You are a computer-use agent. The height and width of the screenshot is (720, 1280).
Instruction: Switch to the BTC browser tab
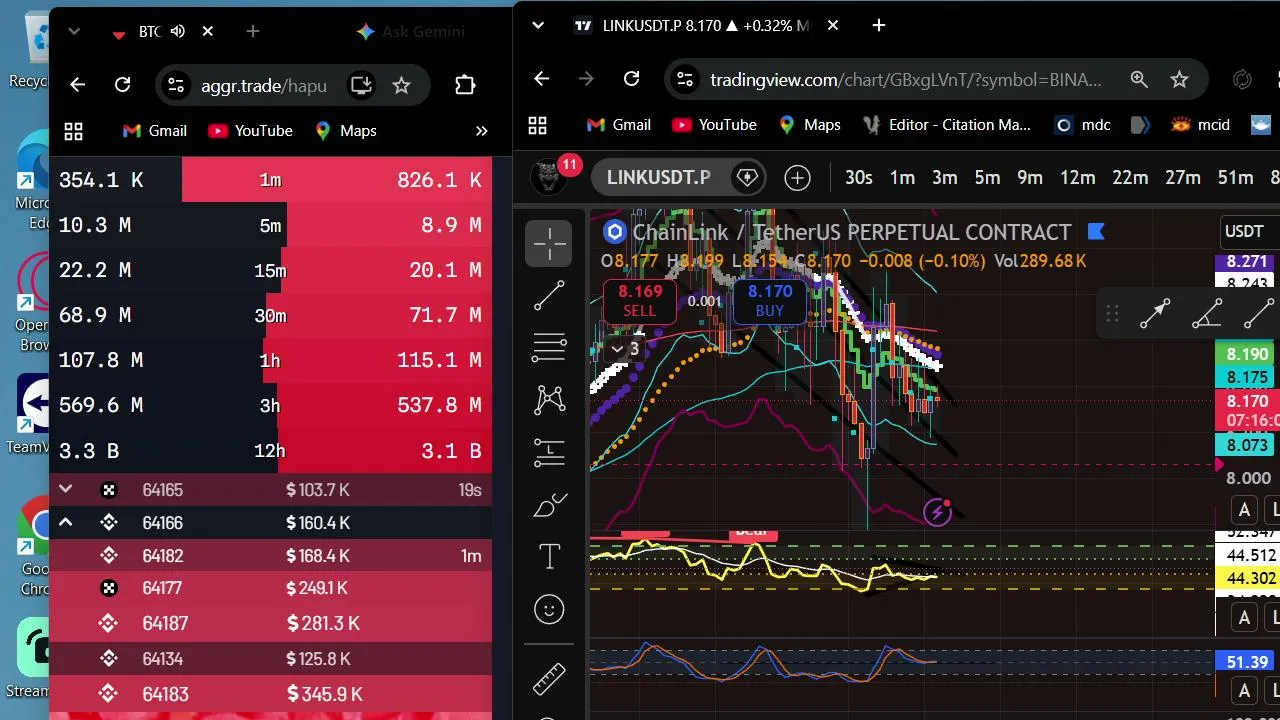(x=162, y=32)
